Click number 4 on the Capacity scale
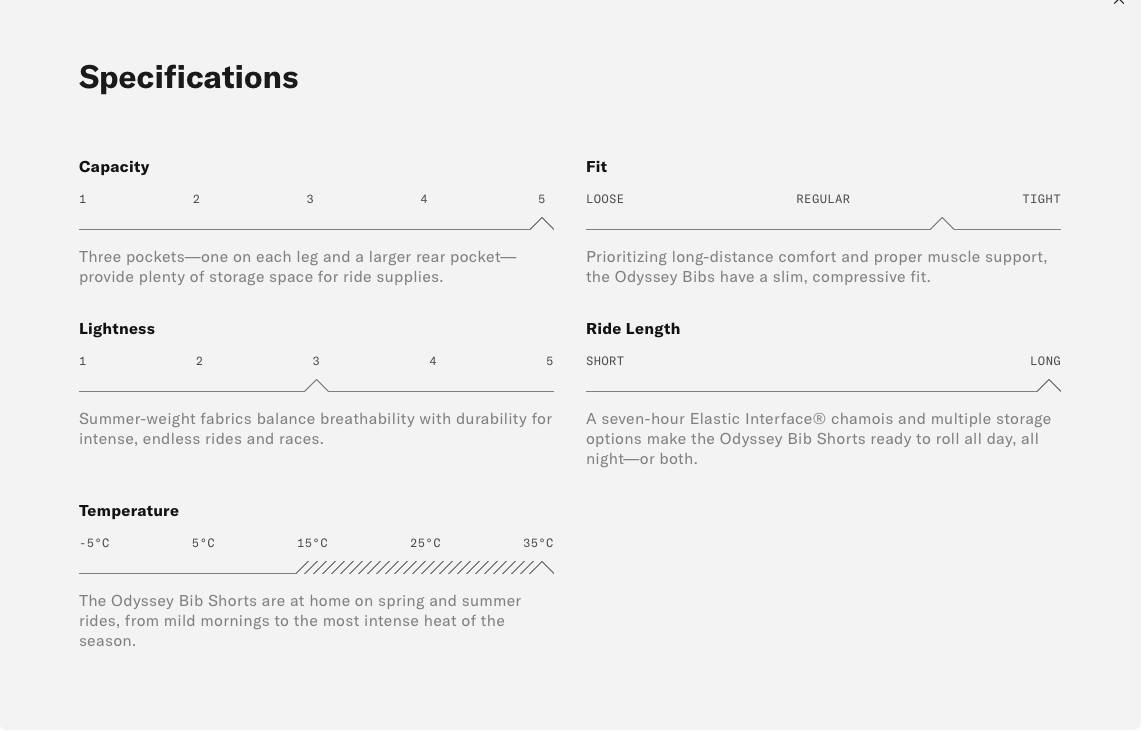The image size is (1144, 731). click(x=424, y=199)
